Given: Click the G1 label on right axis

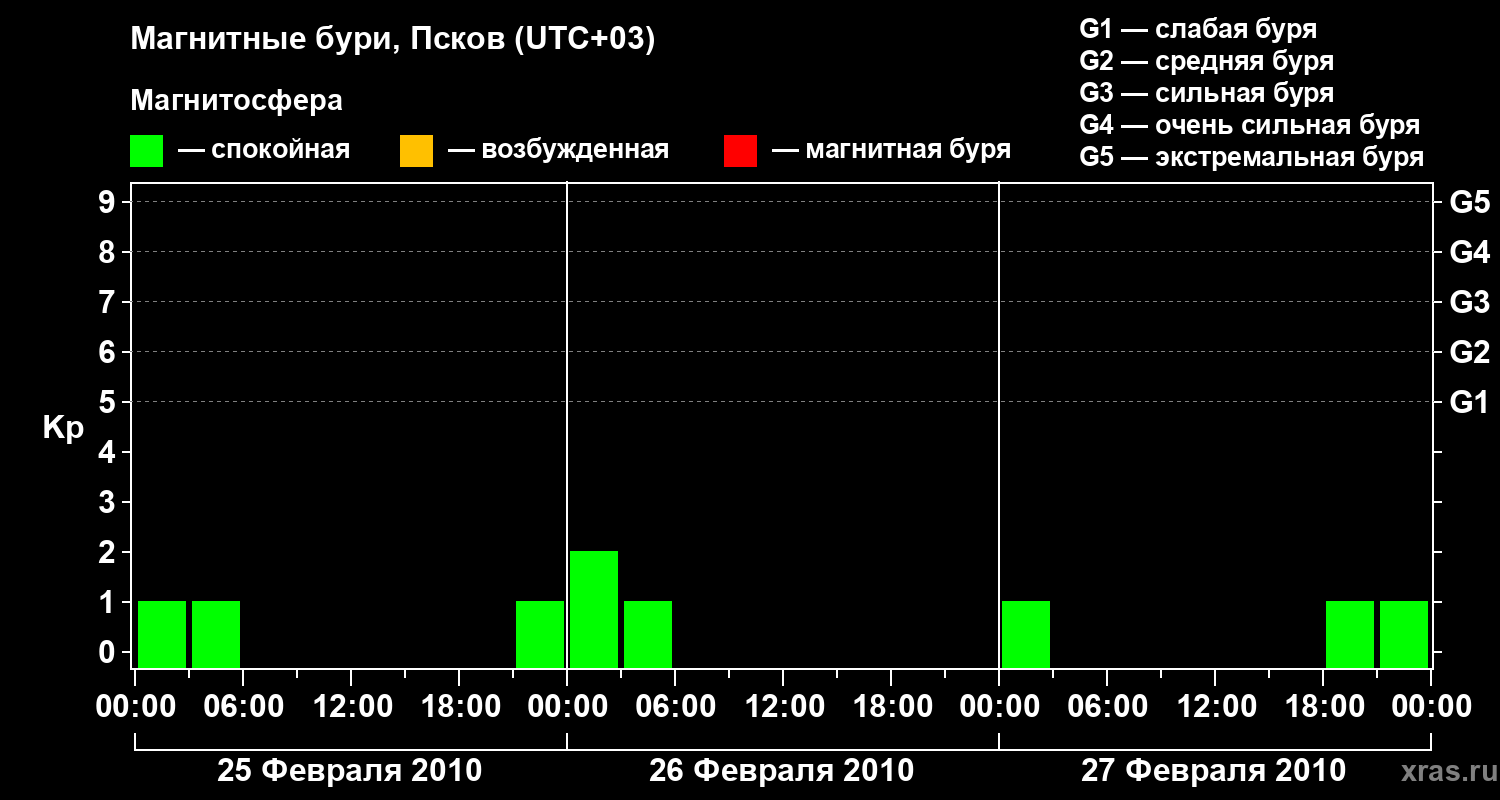Looking at the screenshot, I should coord(1469,402).
